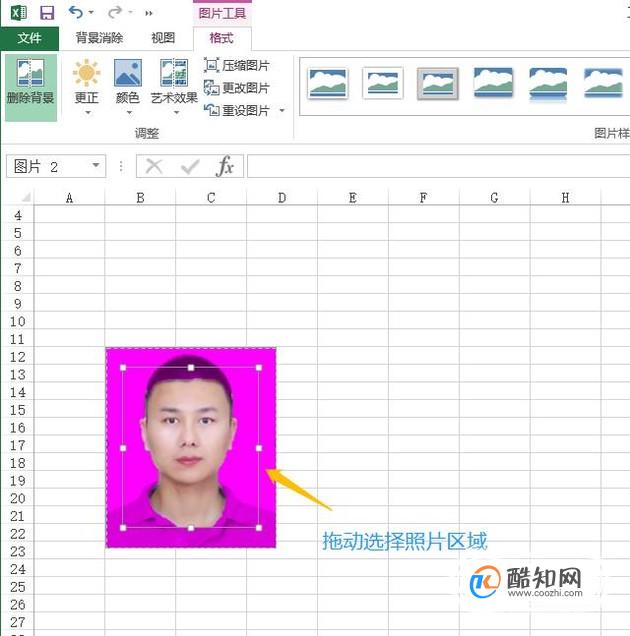Apply the third highlighted picture style
This screenshot has width=630, height=636.
[x=438, y=84]
